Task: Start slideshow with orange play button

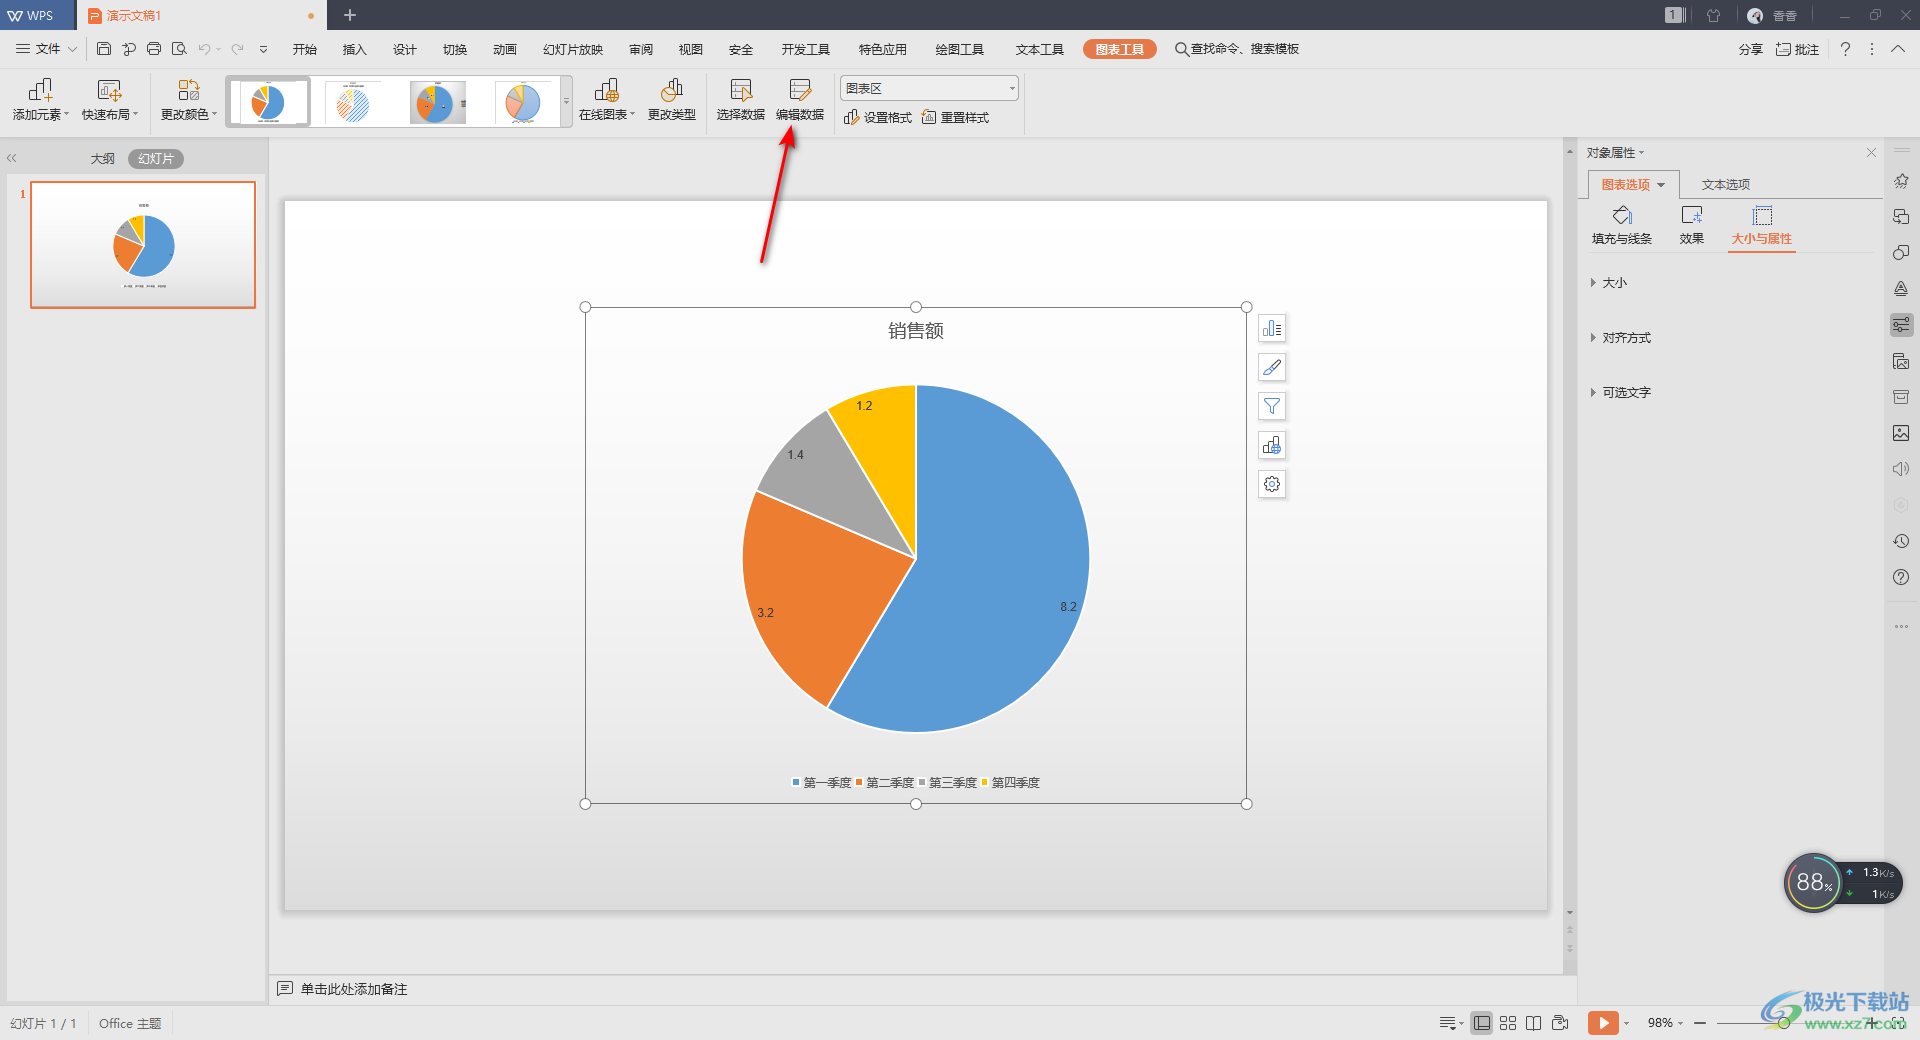Action: point(1603,1023)
